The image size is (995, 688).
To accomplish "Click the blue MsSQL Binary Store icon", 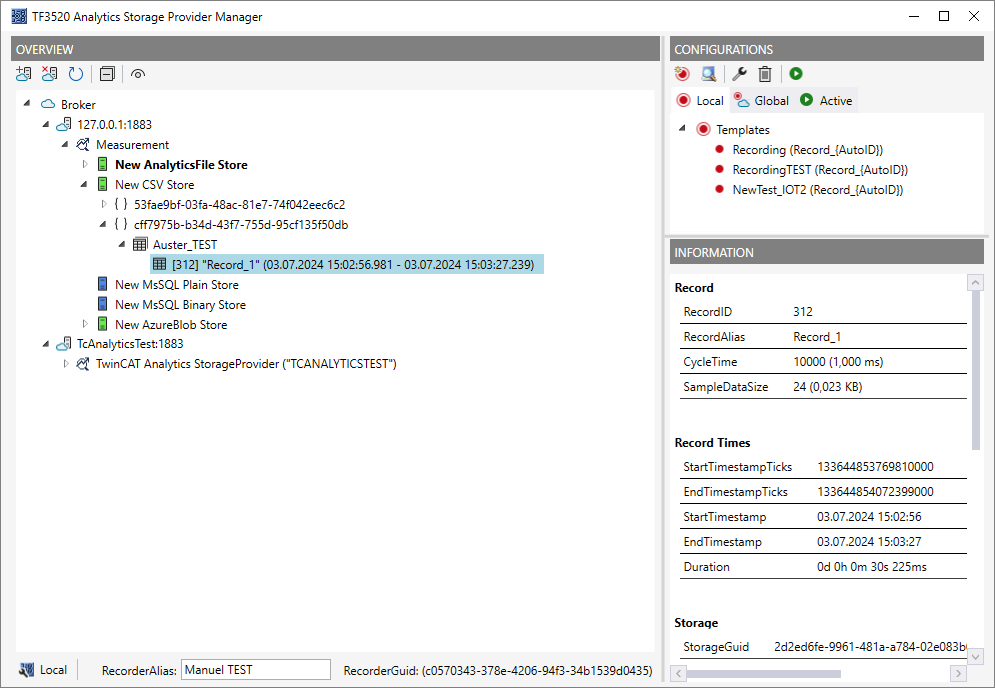I will tap(102, 304).
